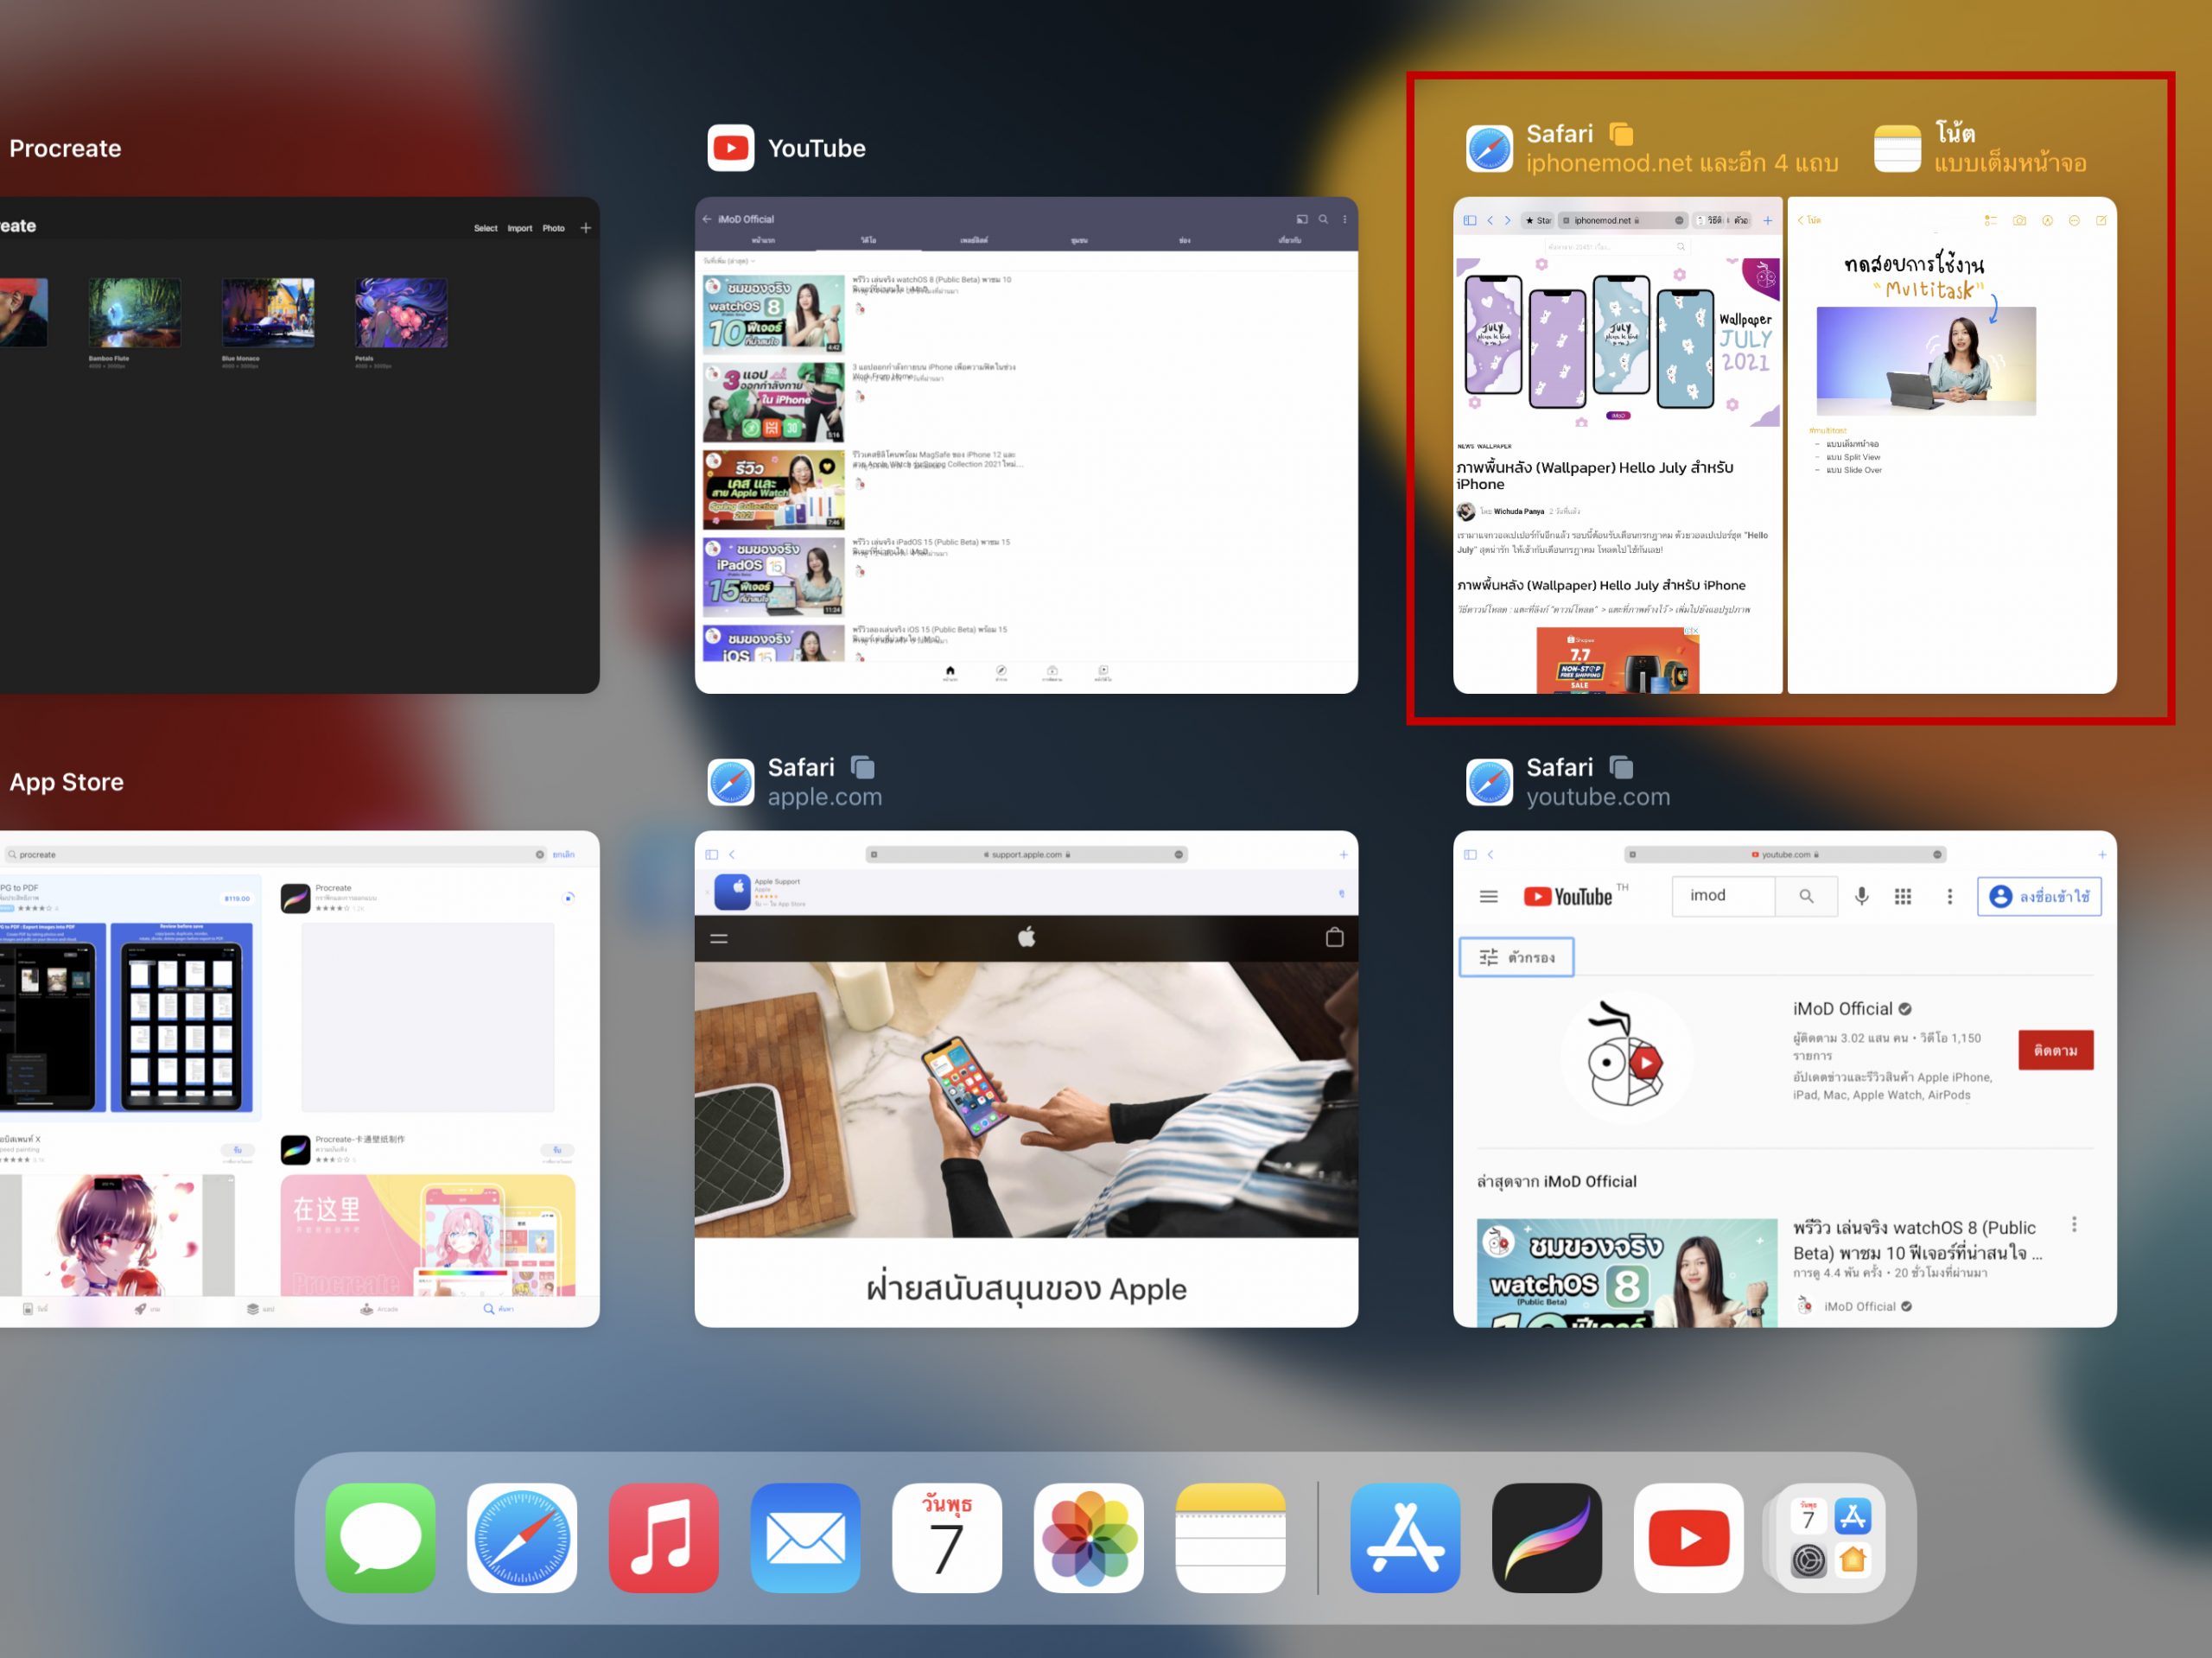Open Messages app in the dock
The width and height of the screenshot is (2212, 1658).
pos(380,1537)
